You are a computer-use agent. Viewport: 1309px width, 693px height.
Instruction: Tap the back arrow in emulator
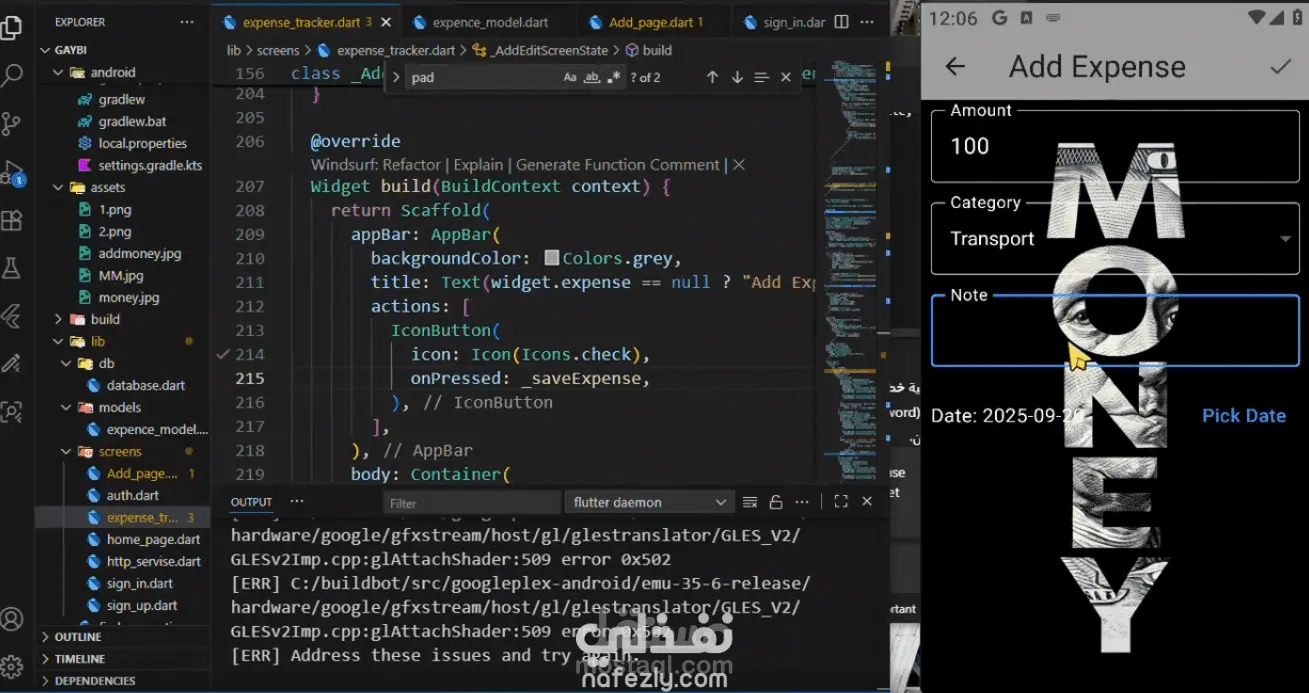[955, 66]
